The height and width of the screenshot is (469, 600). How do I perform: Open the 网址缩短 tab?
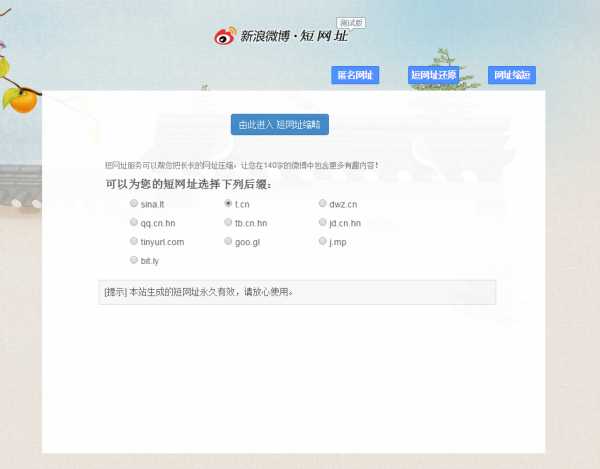click(x=512, y=75)
